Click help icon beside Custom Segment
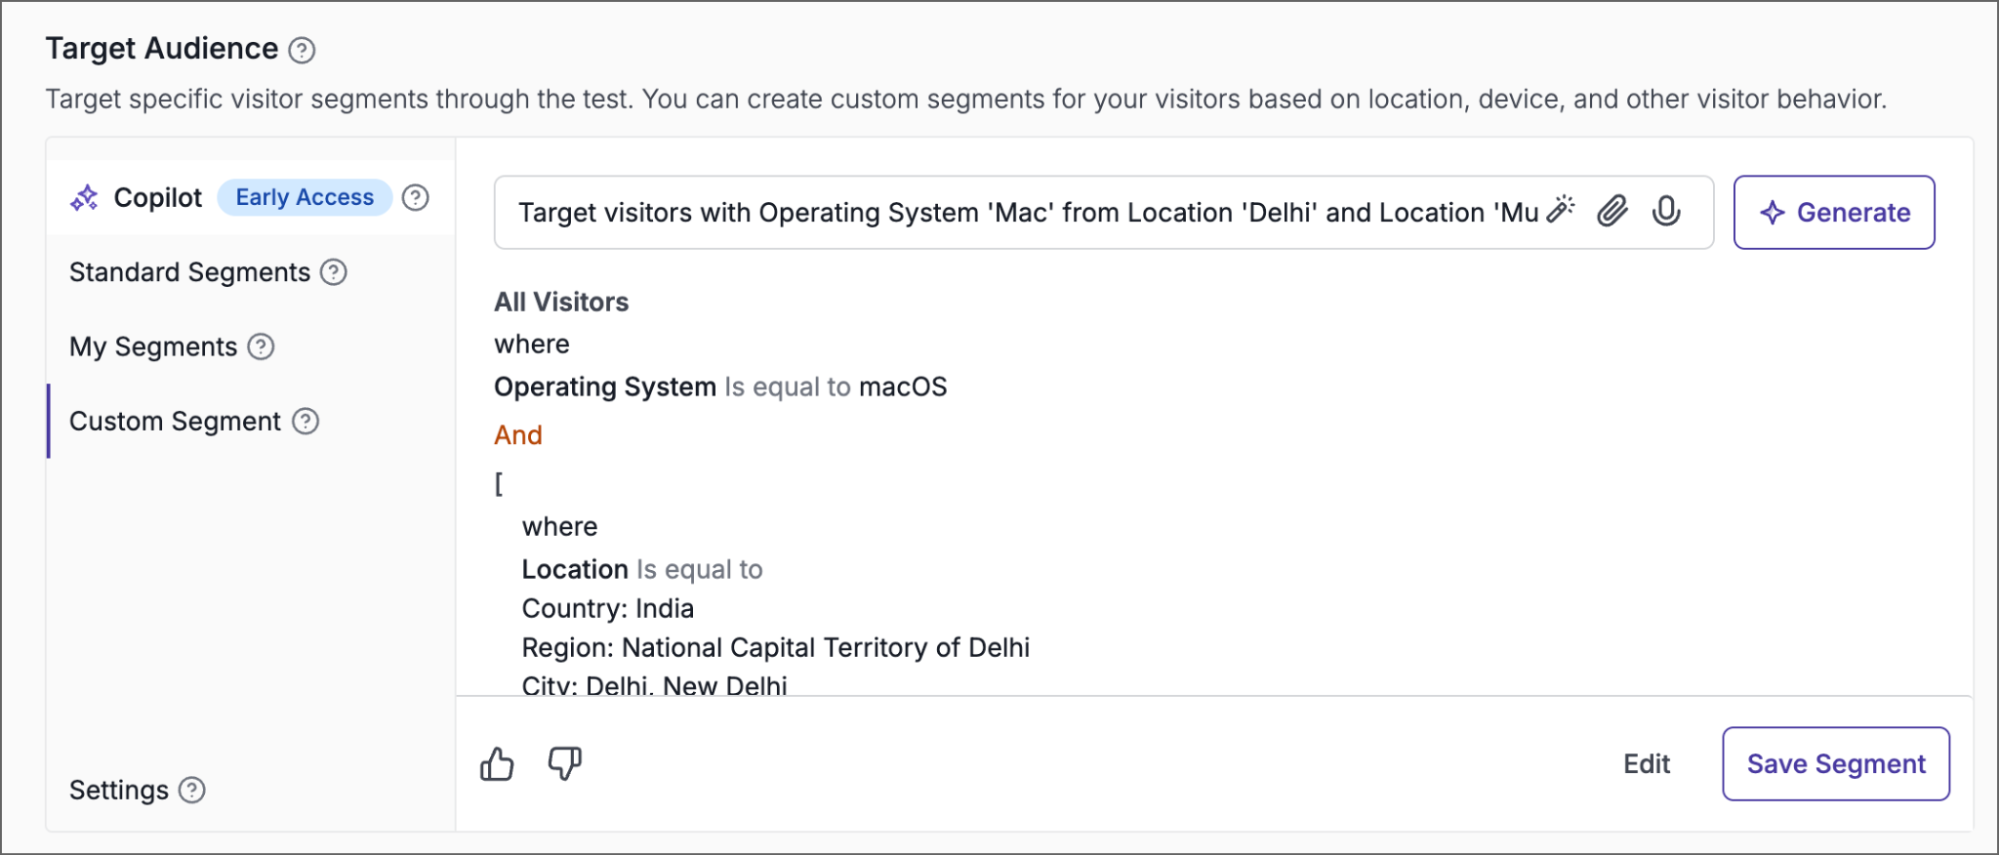This screenshot has width=1999, height=856. (x=305, y=422)
